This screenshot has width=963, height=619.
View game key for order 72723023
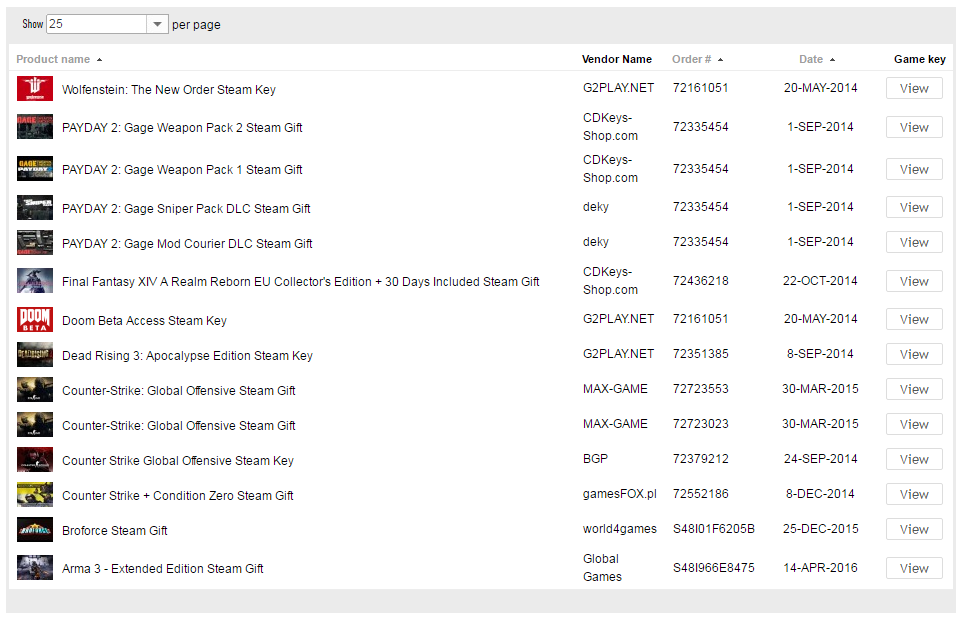[914, 424]
